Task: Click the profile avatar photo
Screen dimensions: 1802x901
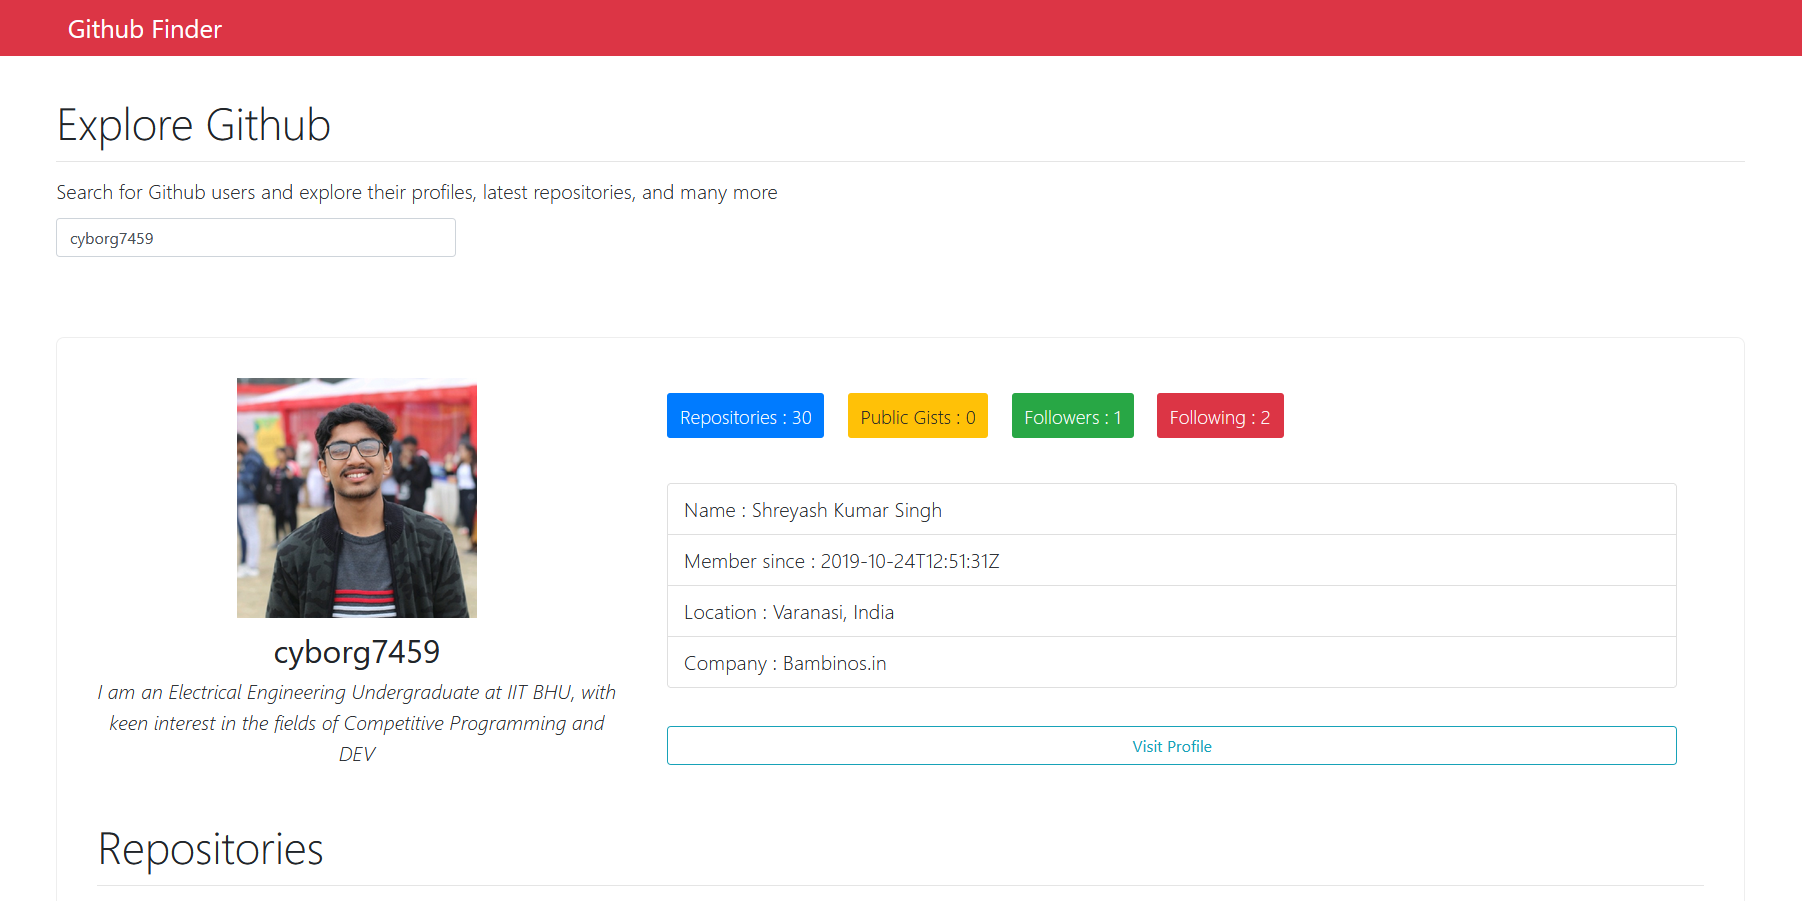Action: 356,497
